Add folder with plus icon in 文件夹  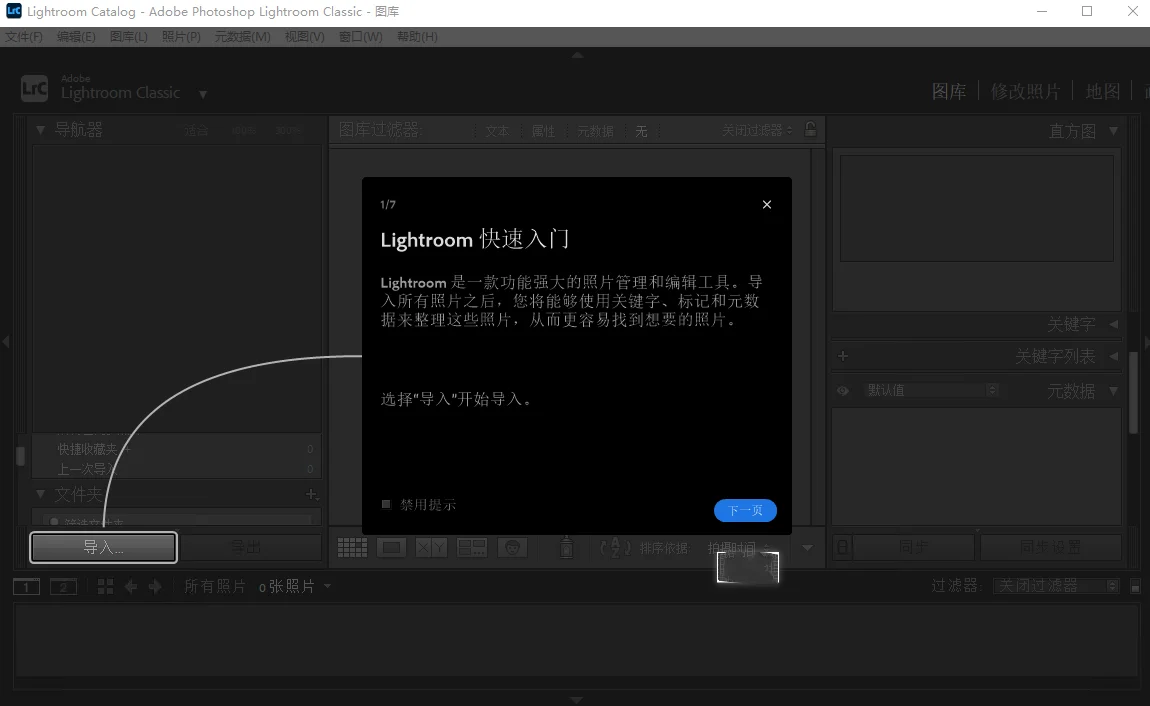tap(312, 494)
